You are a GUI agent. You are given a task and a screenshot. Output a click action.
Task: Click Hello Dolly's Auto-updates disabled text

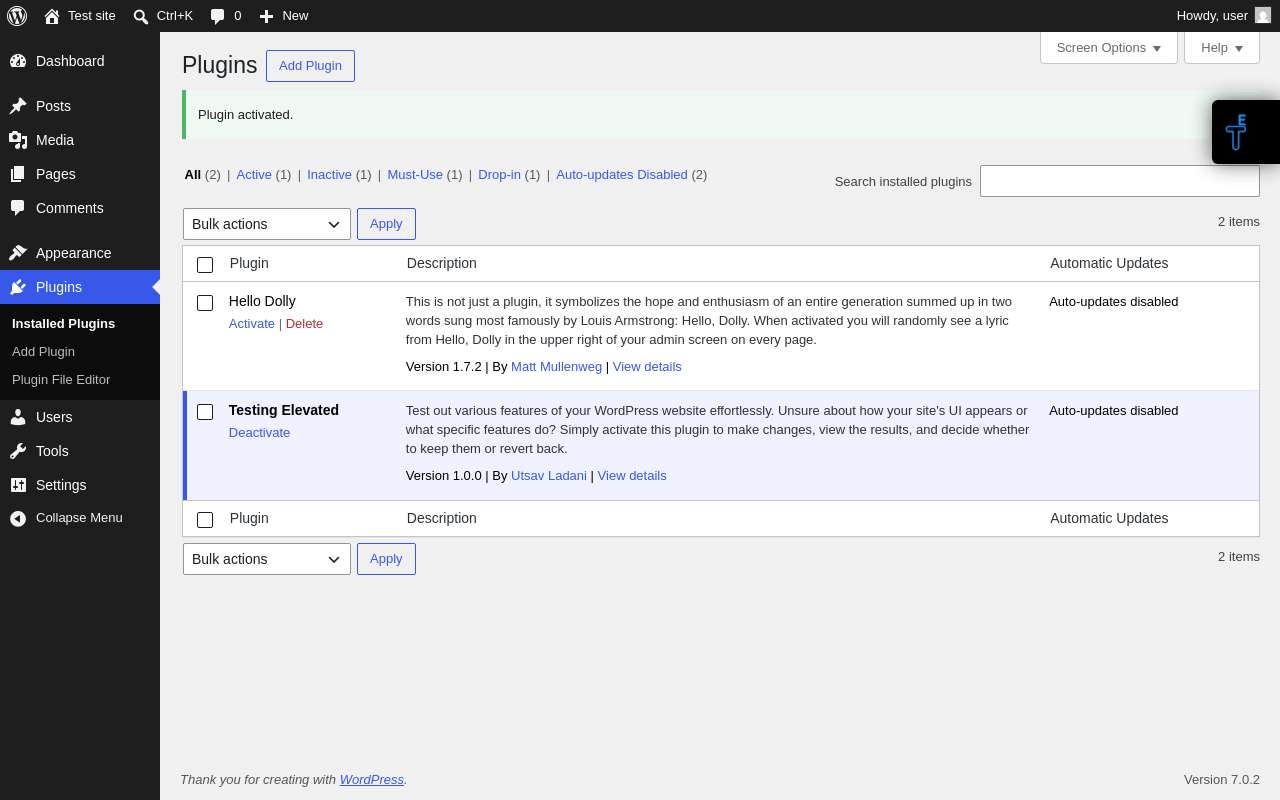point(1114,301)
